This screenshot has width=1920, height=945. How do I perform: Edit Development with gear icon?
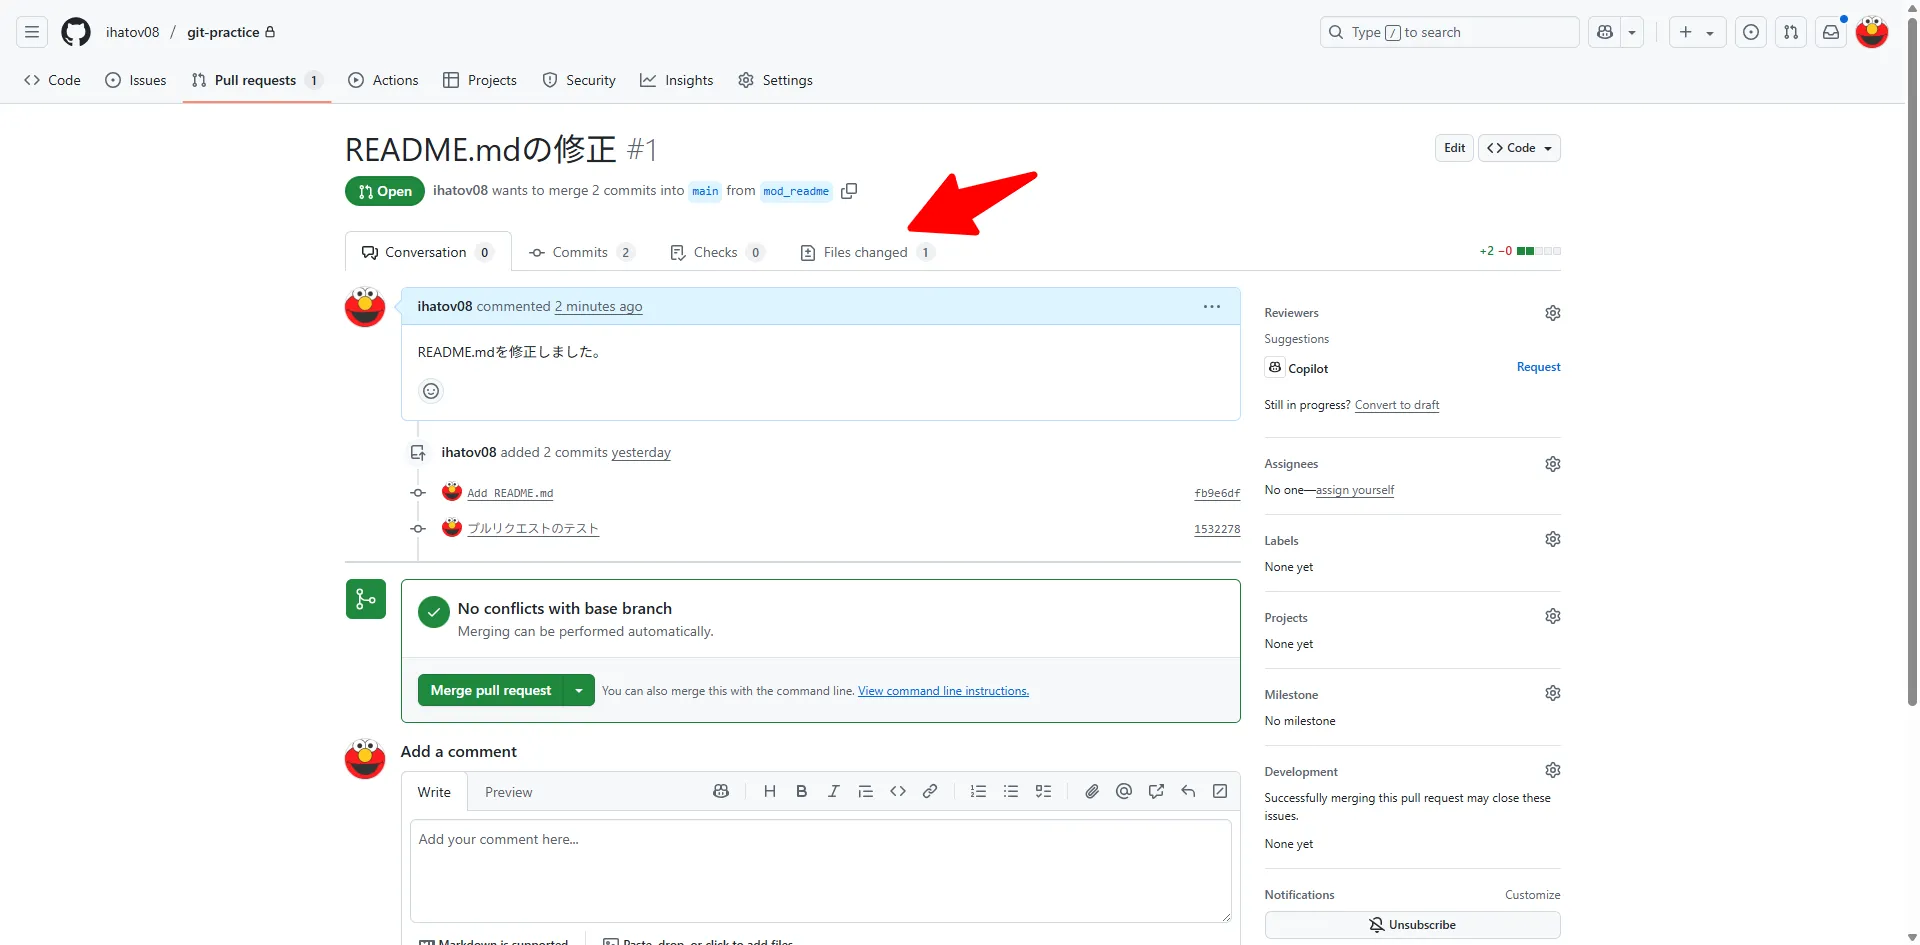coord(1553,770)
